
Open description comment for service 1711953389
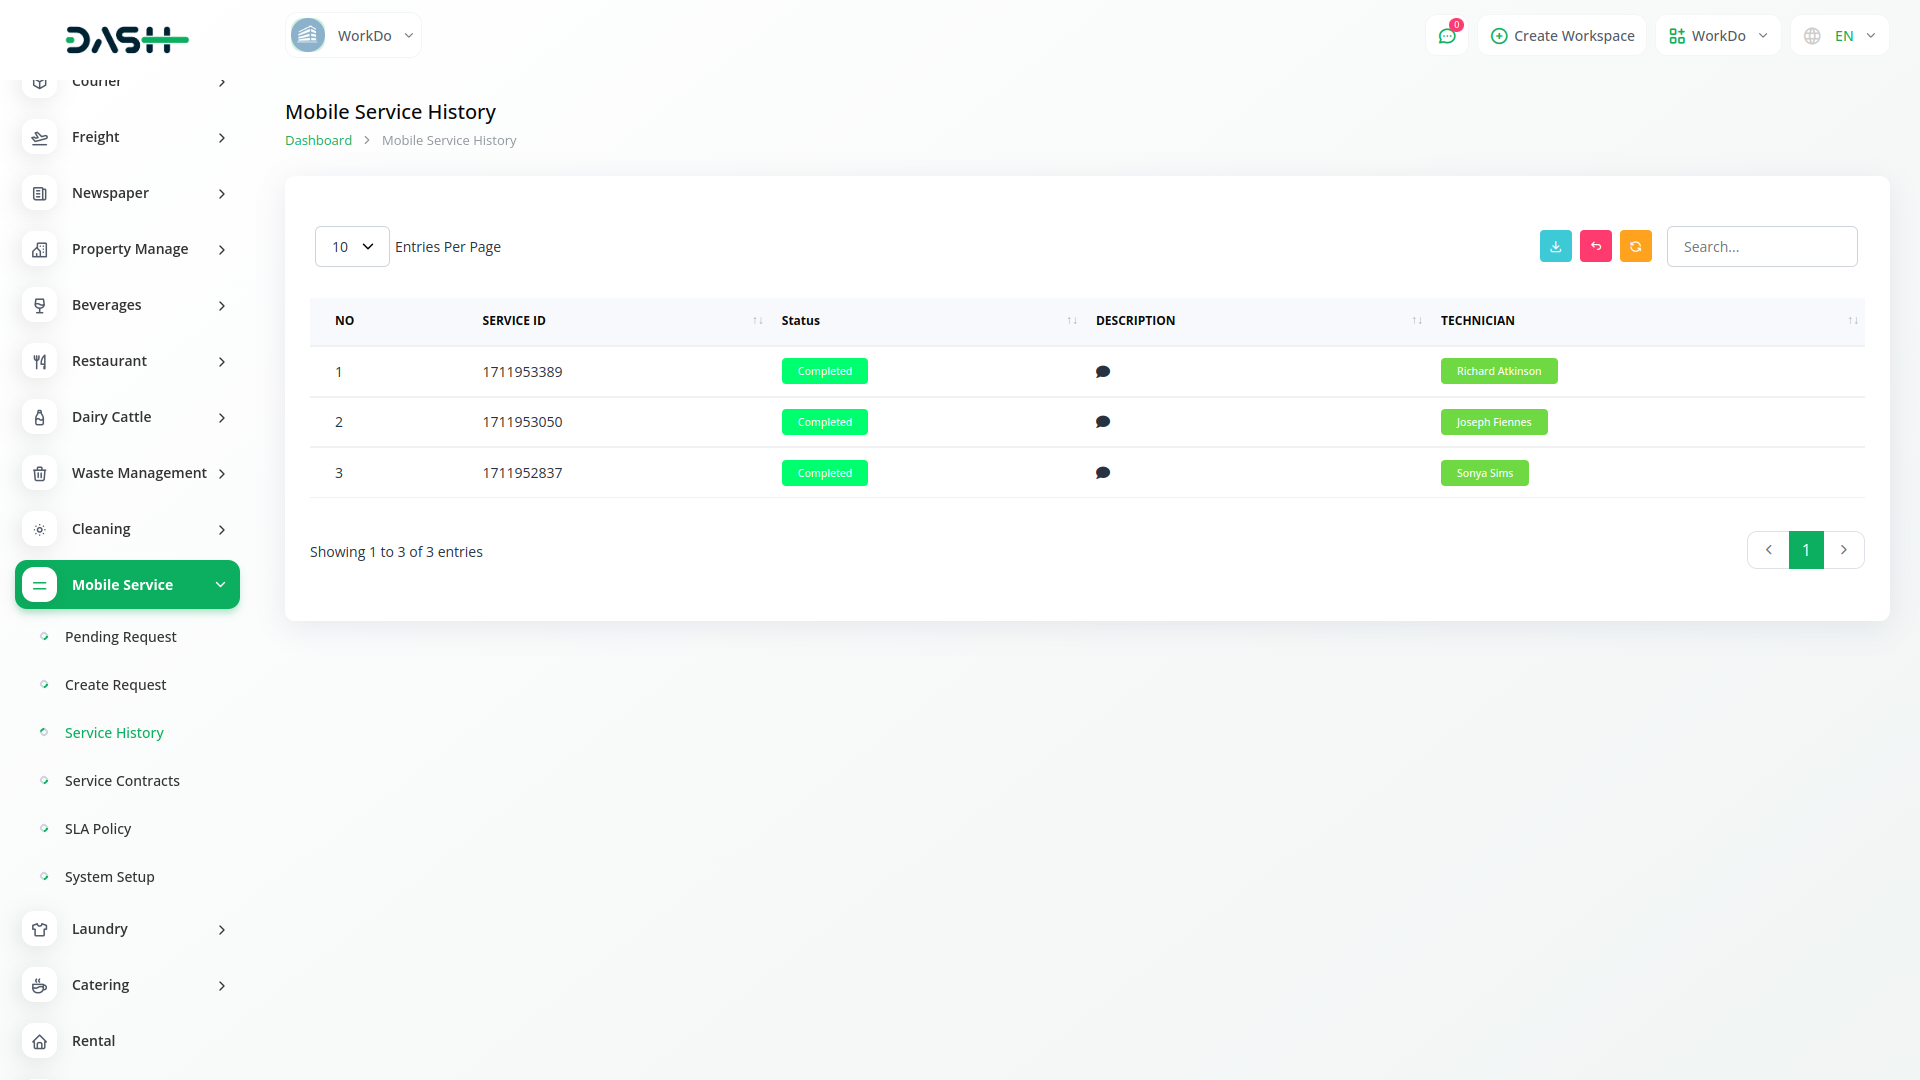1102,372
